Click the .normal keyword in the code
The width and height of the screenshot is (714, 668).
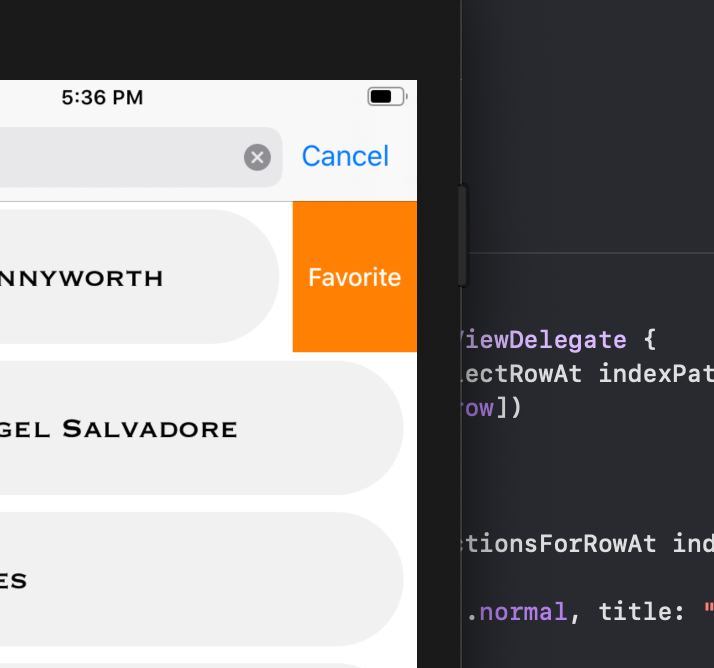(522, 611)
